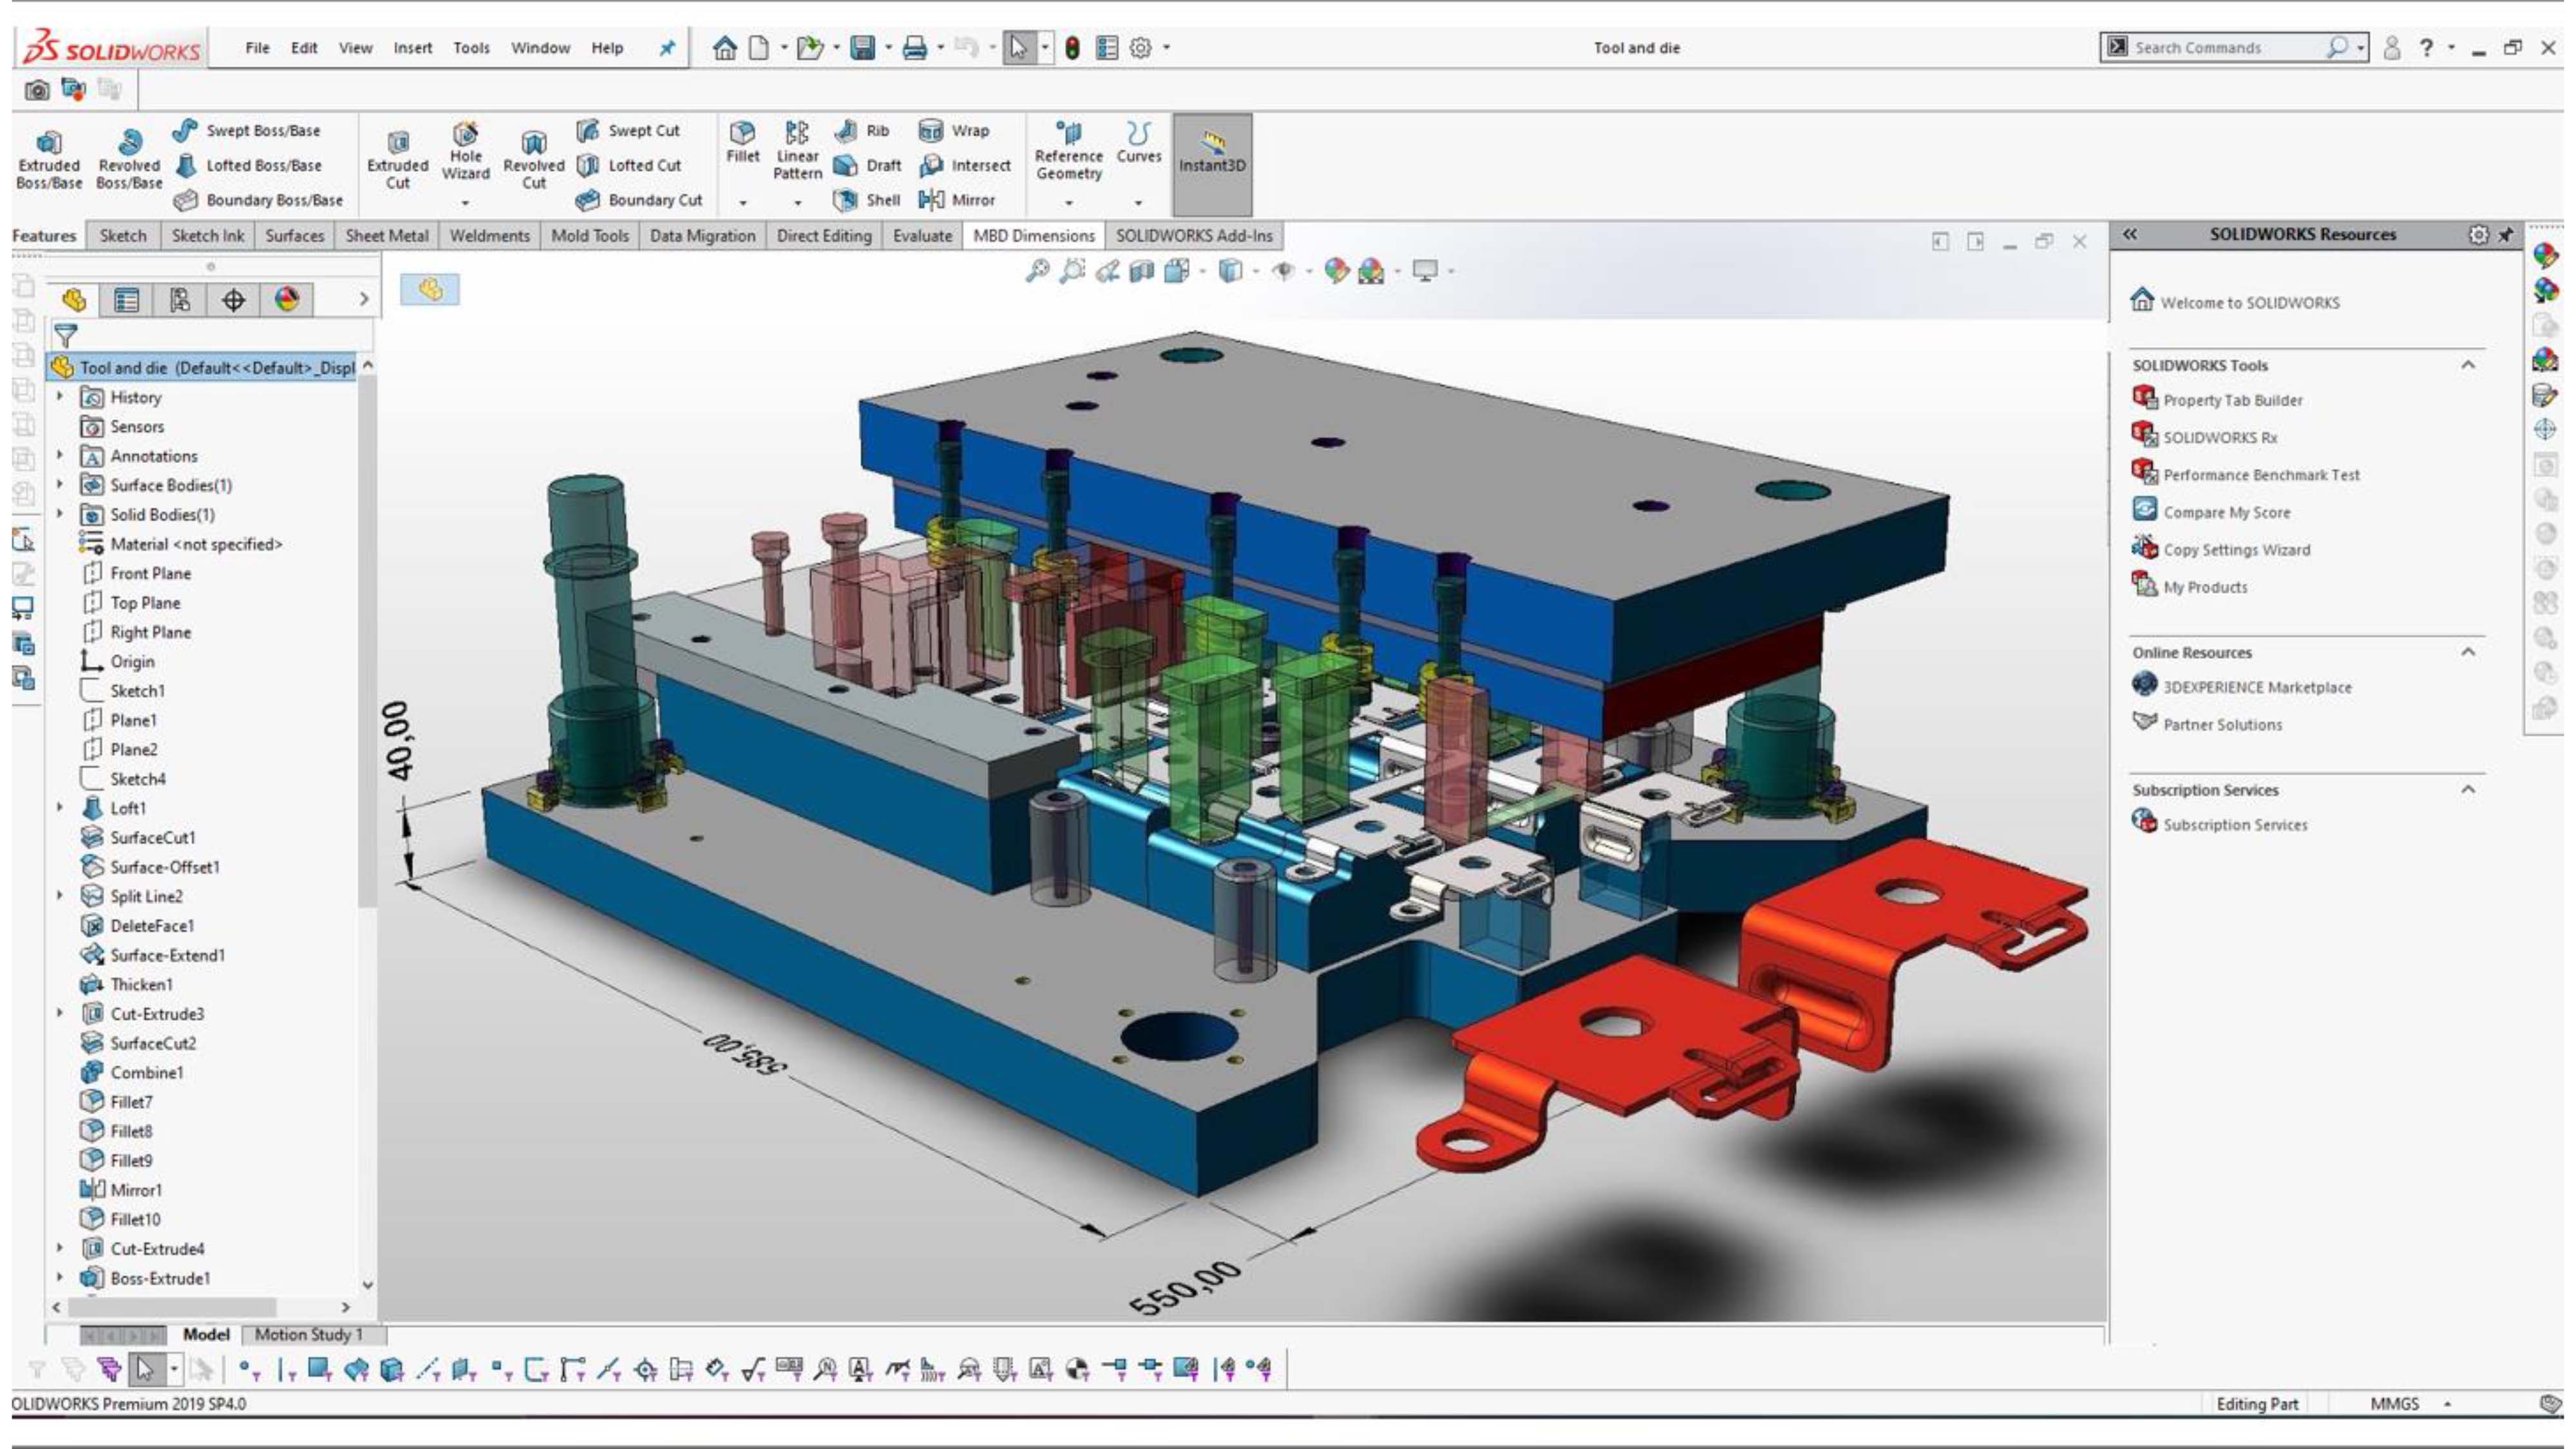Select the Extruded Boss/Base tool
This screenshot has height=1449, width=2576.
[x=48, y=160]
